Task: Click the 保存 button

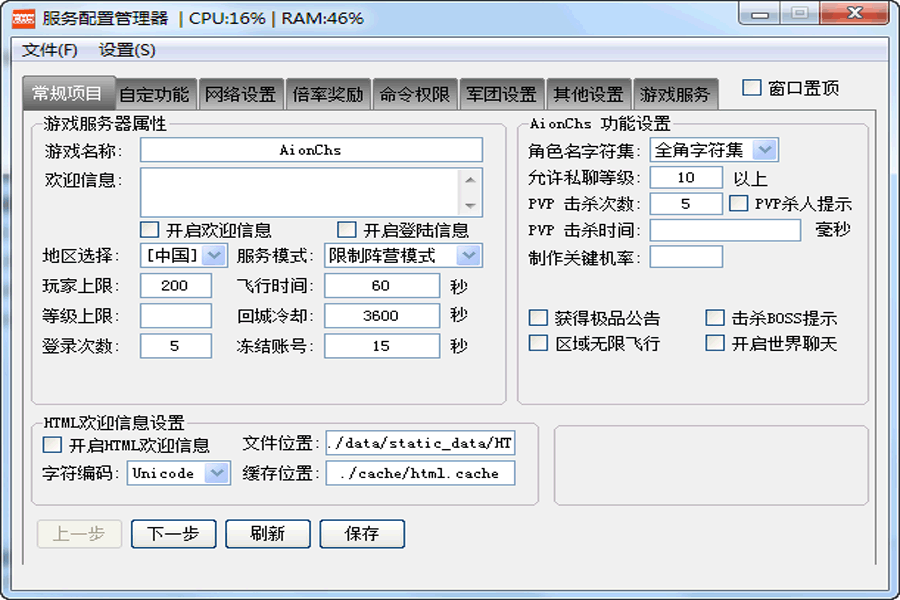Action: pos(362,534)
